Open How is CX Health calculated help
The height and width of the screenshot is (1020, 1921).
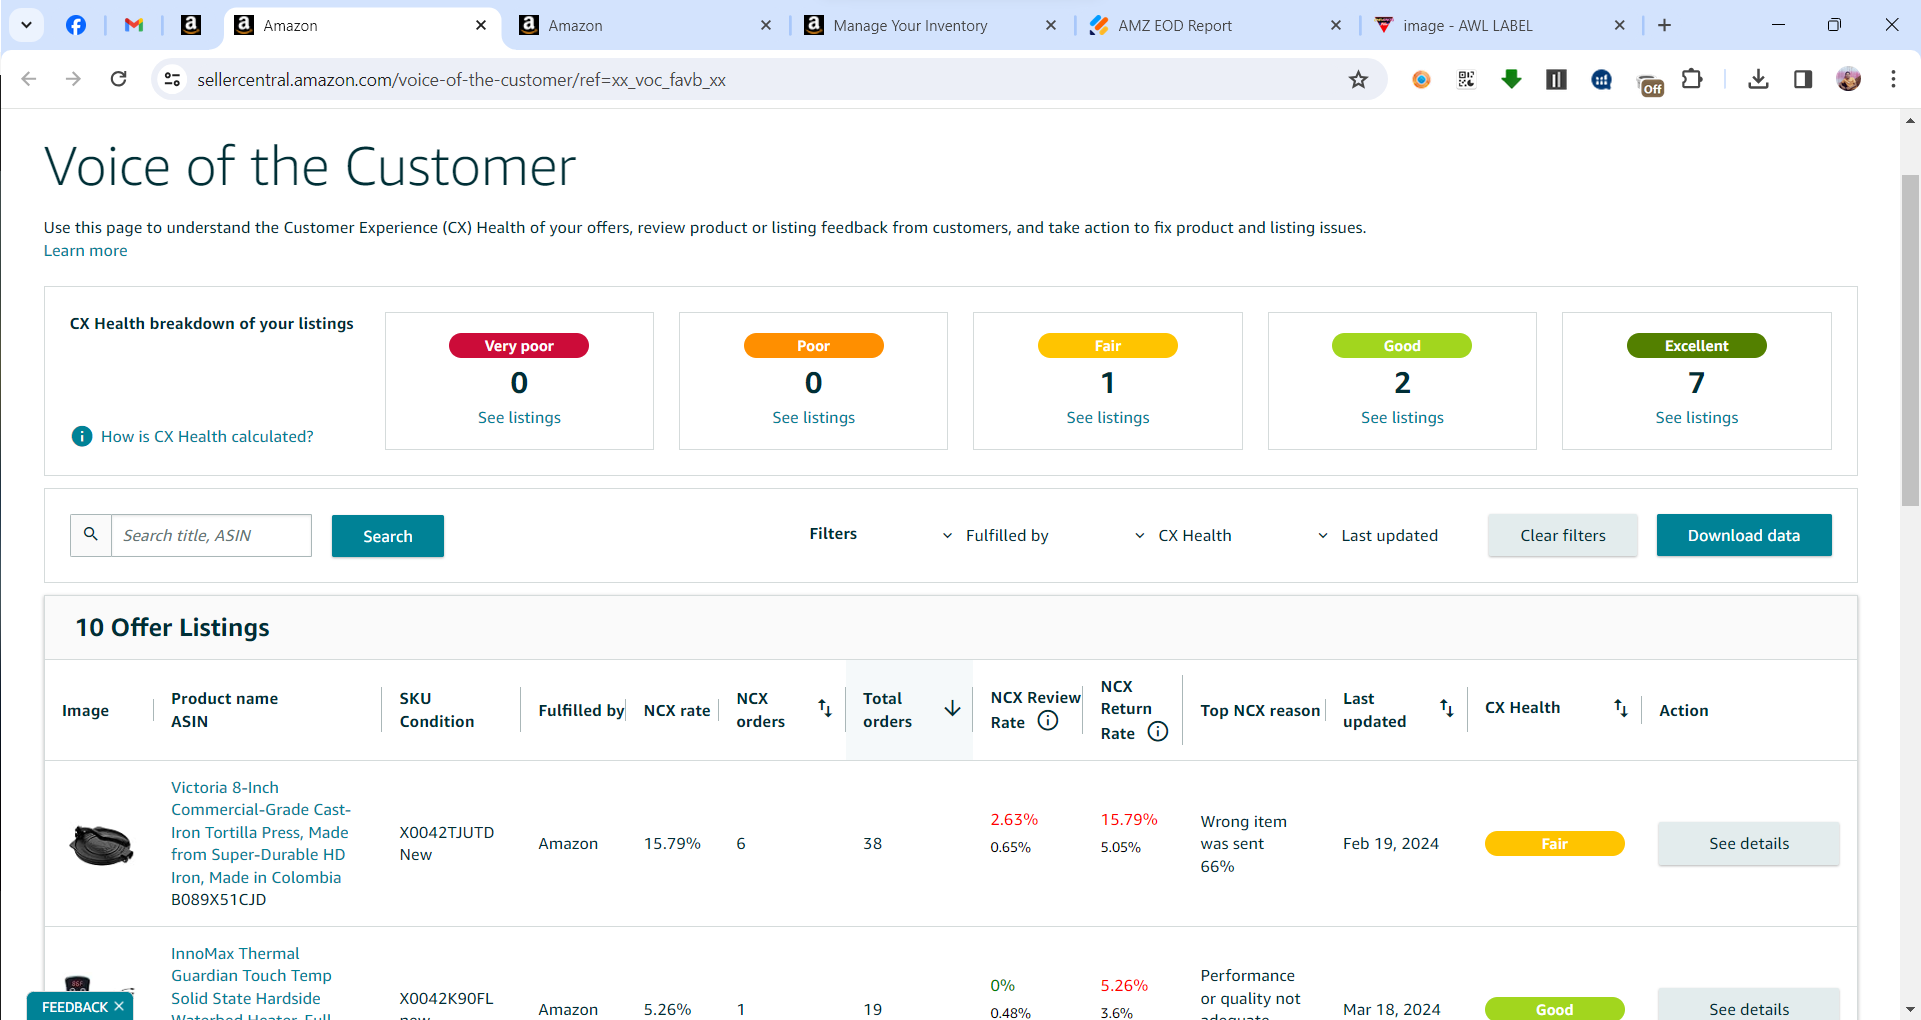click(207, 436)
